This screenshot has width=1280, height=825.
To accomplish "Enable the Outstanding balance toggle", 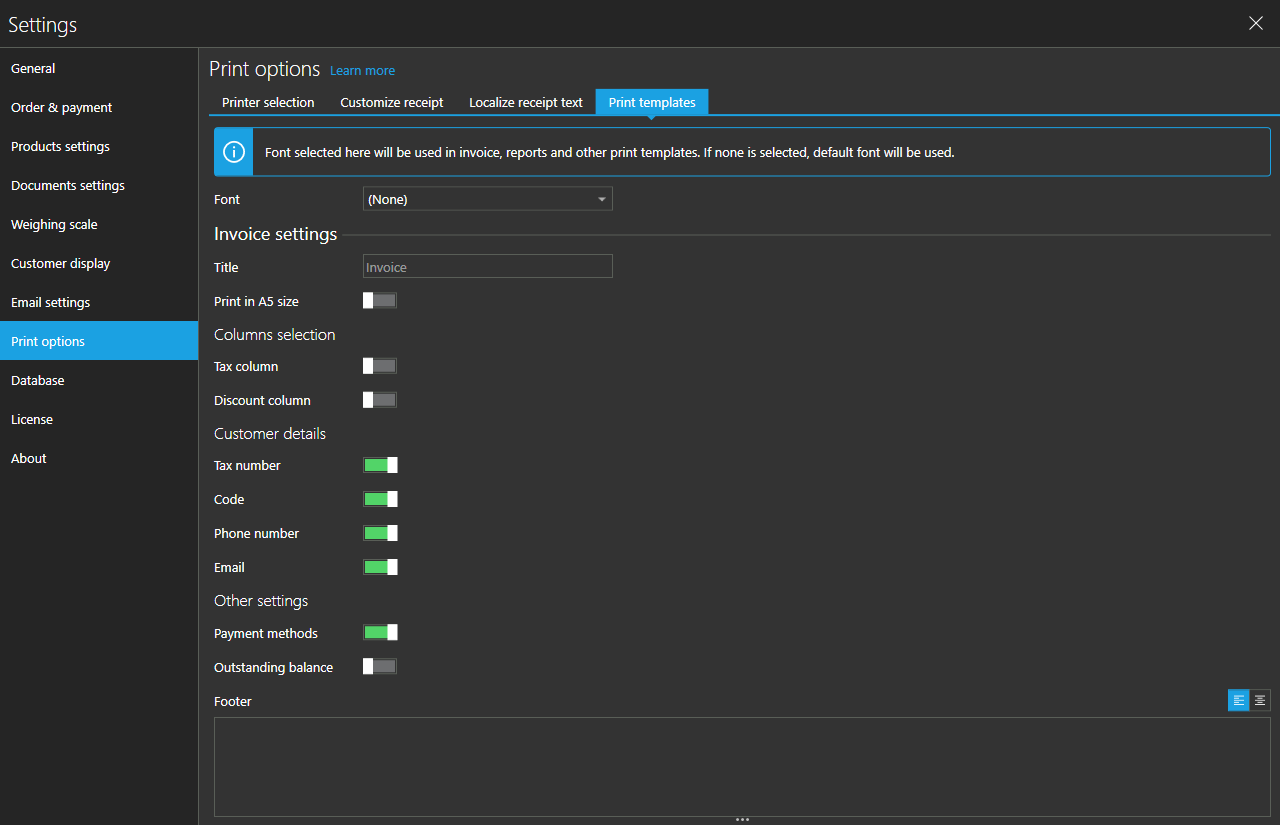I will pos(380,666).
